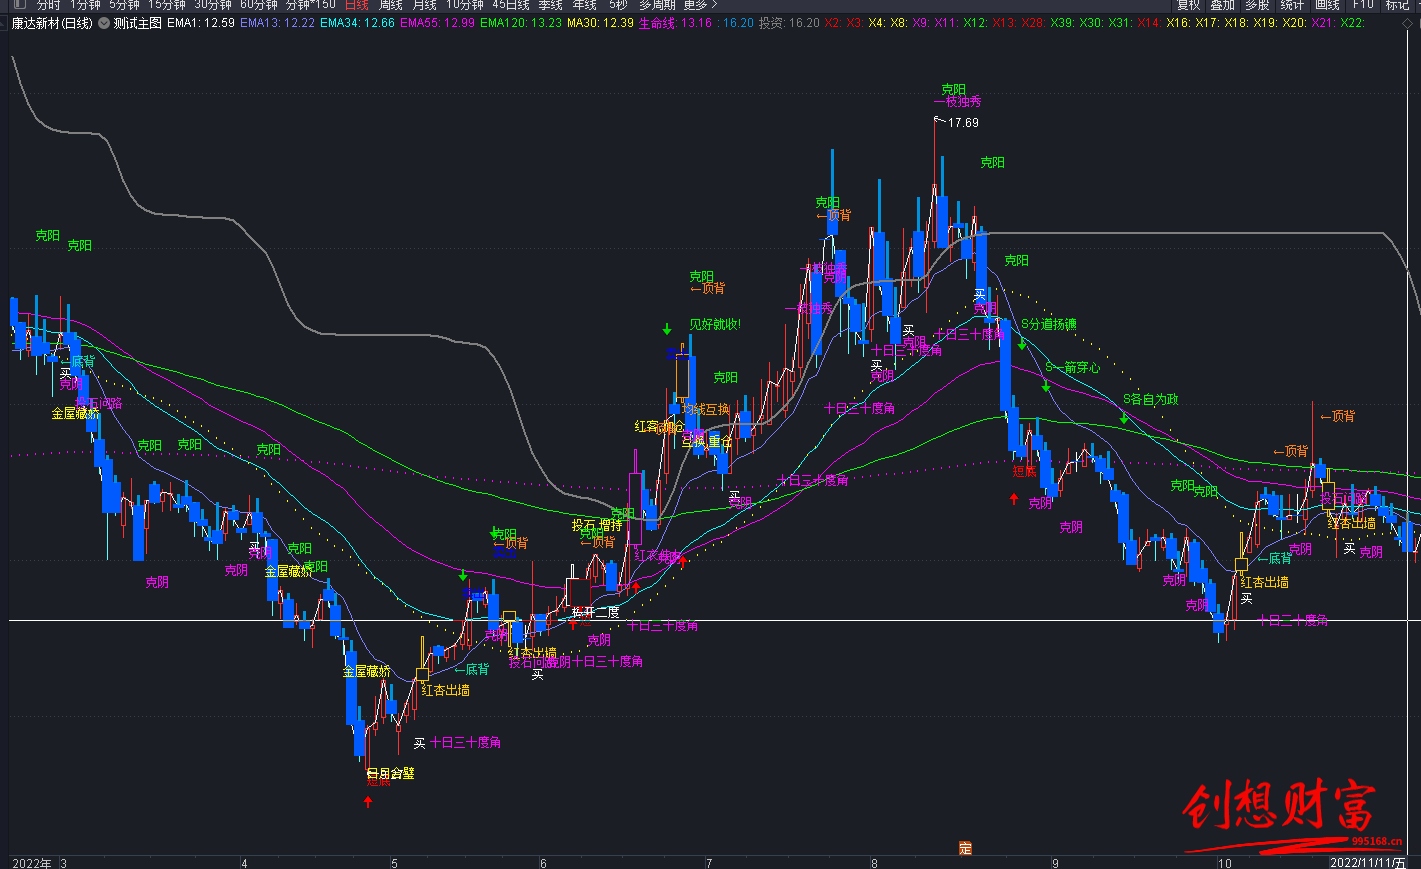The height and width of the screenshot is (869, 1421).
Task: Select the 45日线 period tab
Action: pyautogui.click(x=510, y=5)
